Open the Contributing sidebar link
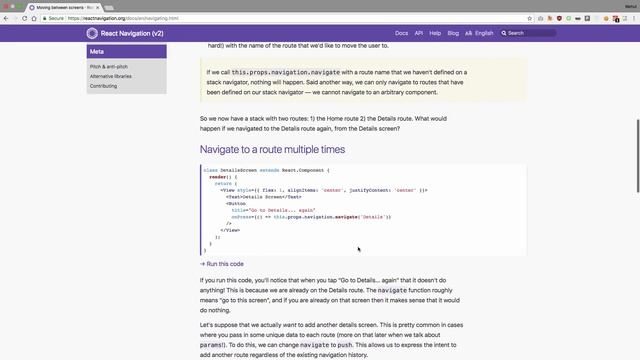Viewport: 640px width, 360px height. click(x=103, y=86)
